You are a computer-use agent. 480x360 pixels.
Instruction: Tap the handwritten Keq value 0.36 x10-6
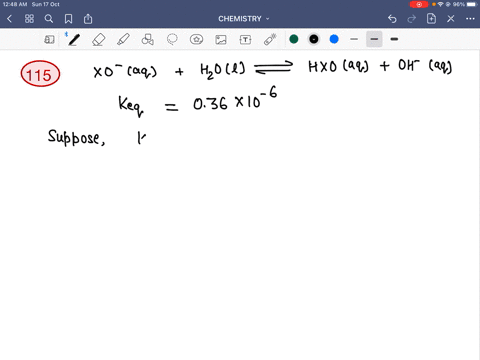235,99
